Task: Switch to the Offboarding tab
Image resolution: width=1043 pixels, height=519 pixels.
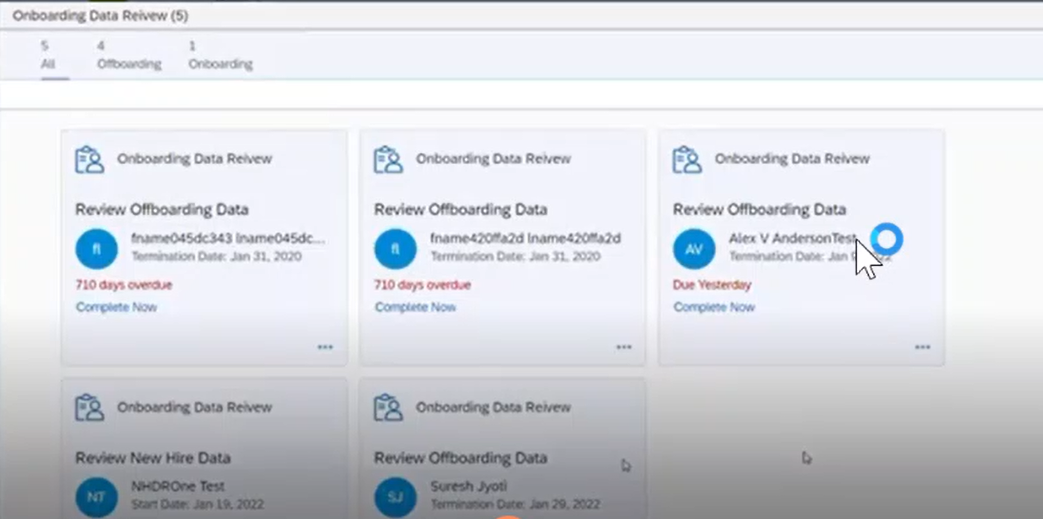Action: pos(129,55)
